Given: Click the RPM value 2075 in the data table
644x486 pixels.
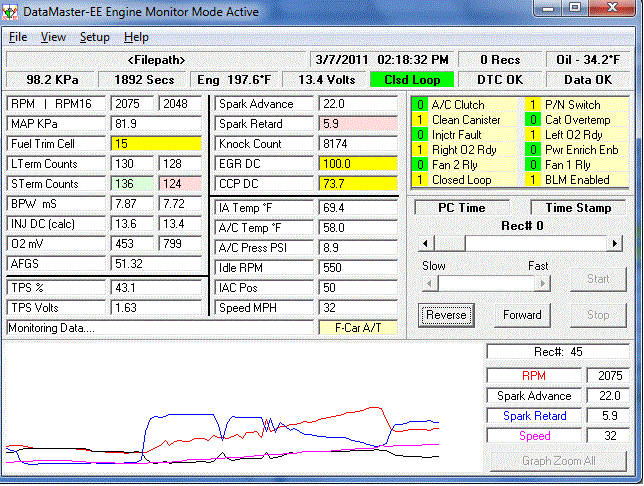Looking at the screenshot, I should 132,104.
